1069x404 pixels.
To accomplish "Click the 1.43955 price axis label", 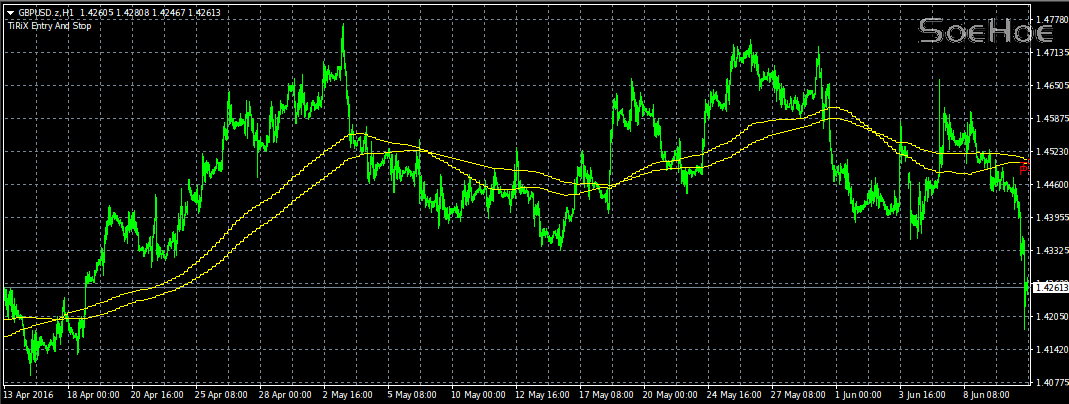I will click(x=1049, y=218).
